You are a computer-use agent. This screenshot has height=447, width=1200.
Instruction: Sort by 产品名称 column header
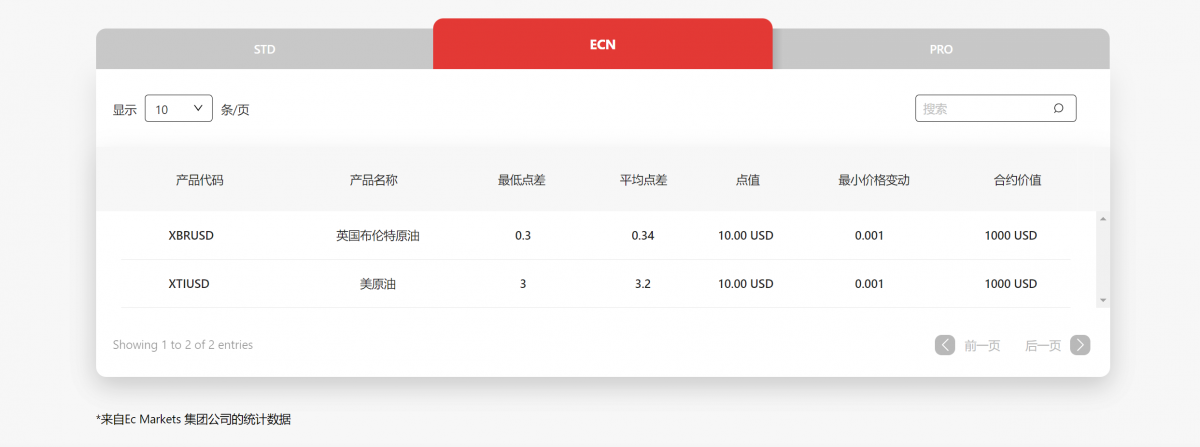373,181
